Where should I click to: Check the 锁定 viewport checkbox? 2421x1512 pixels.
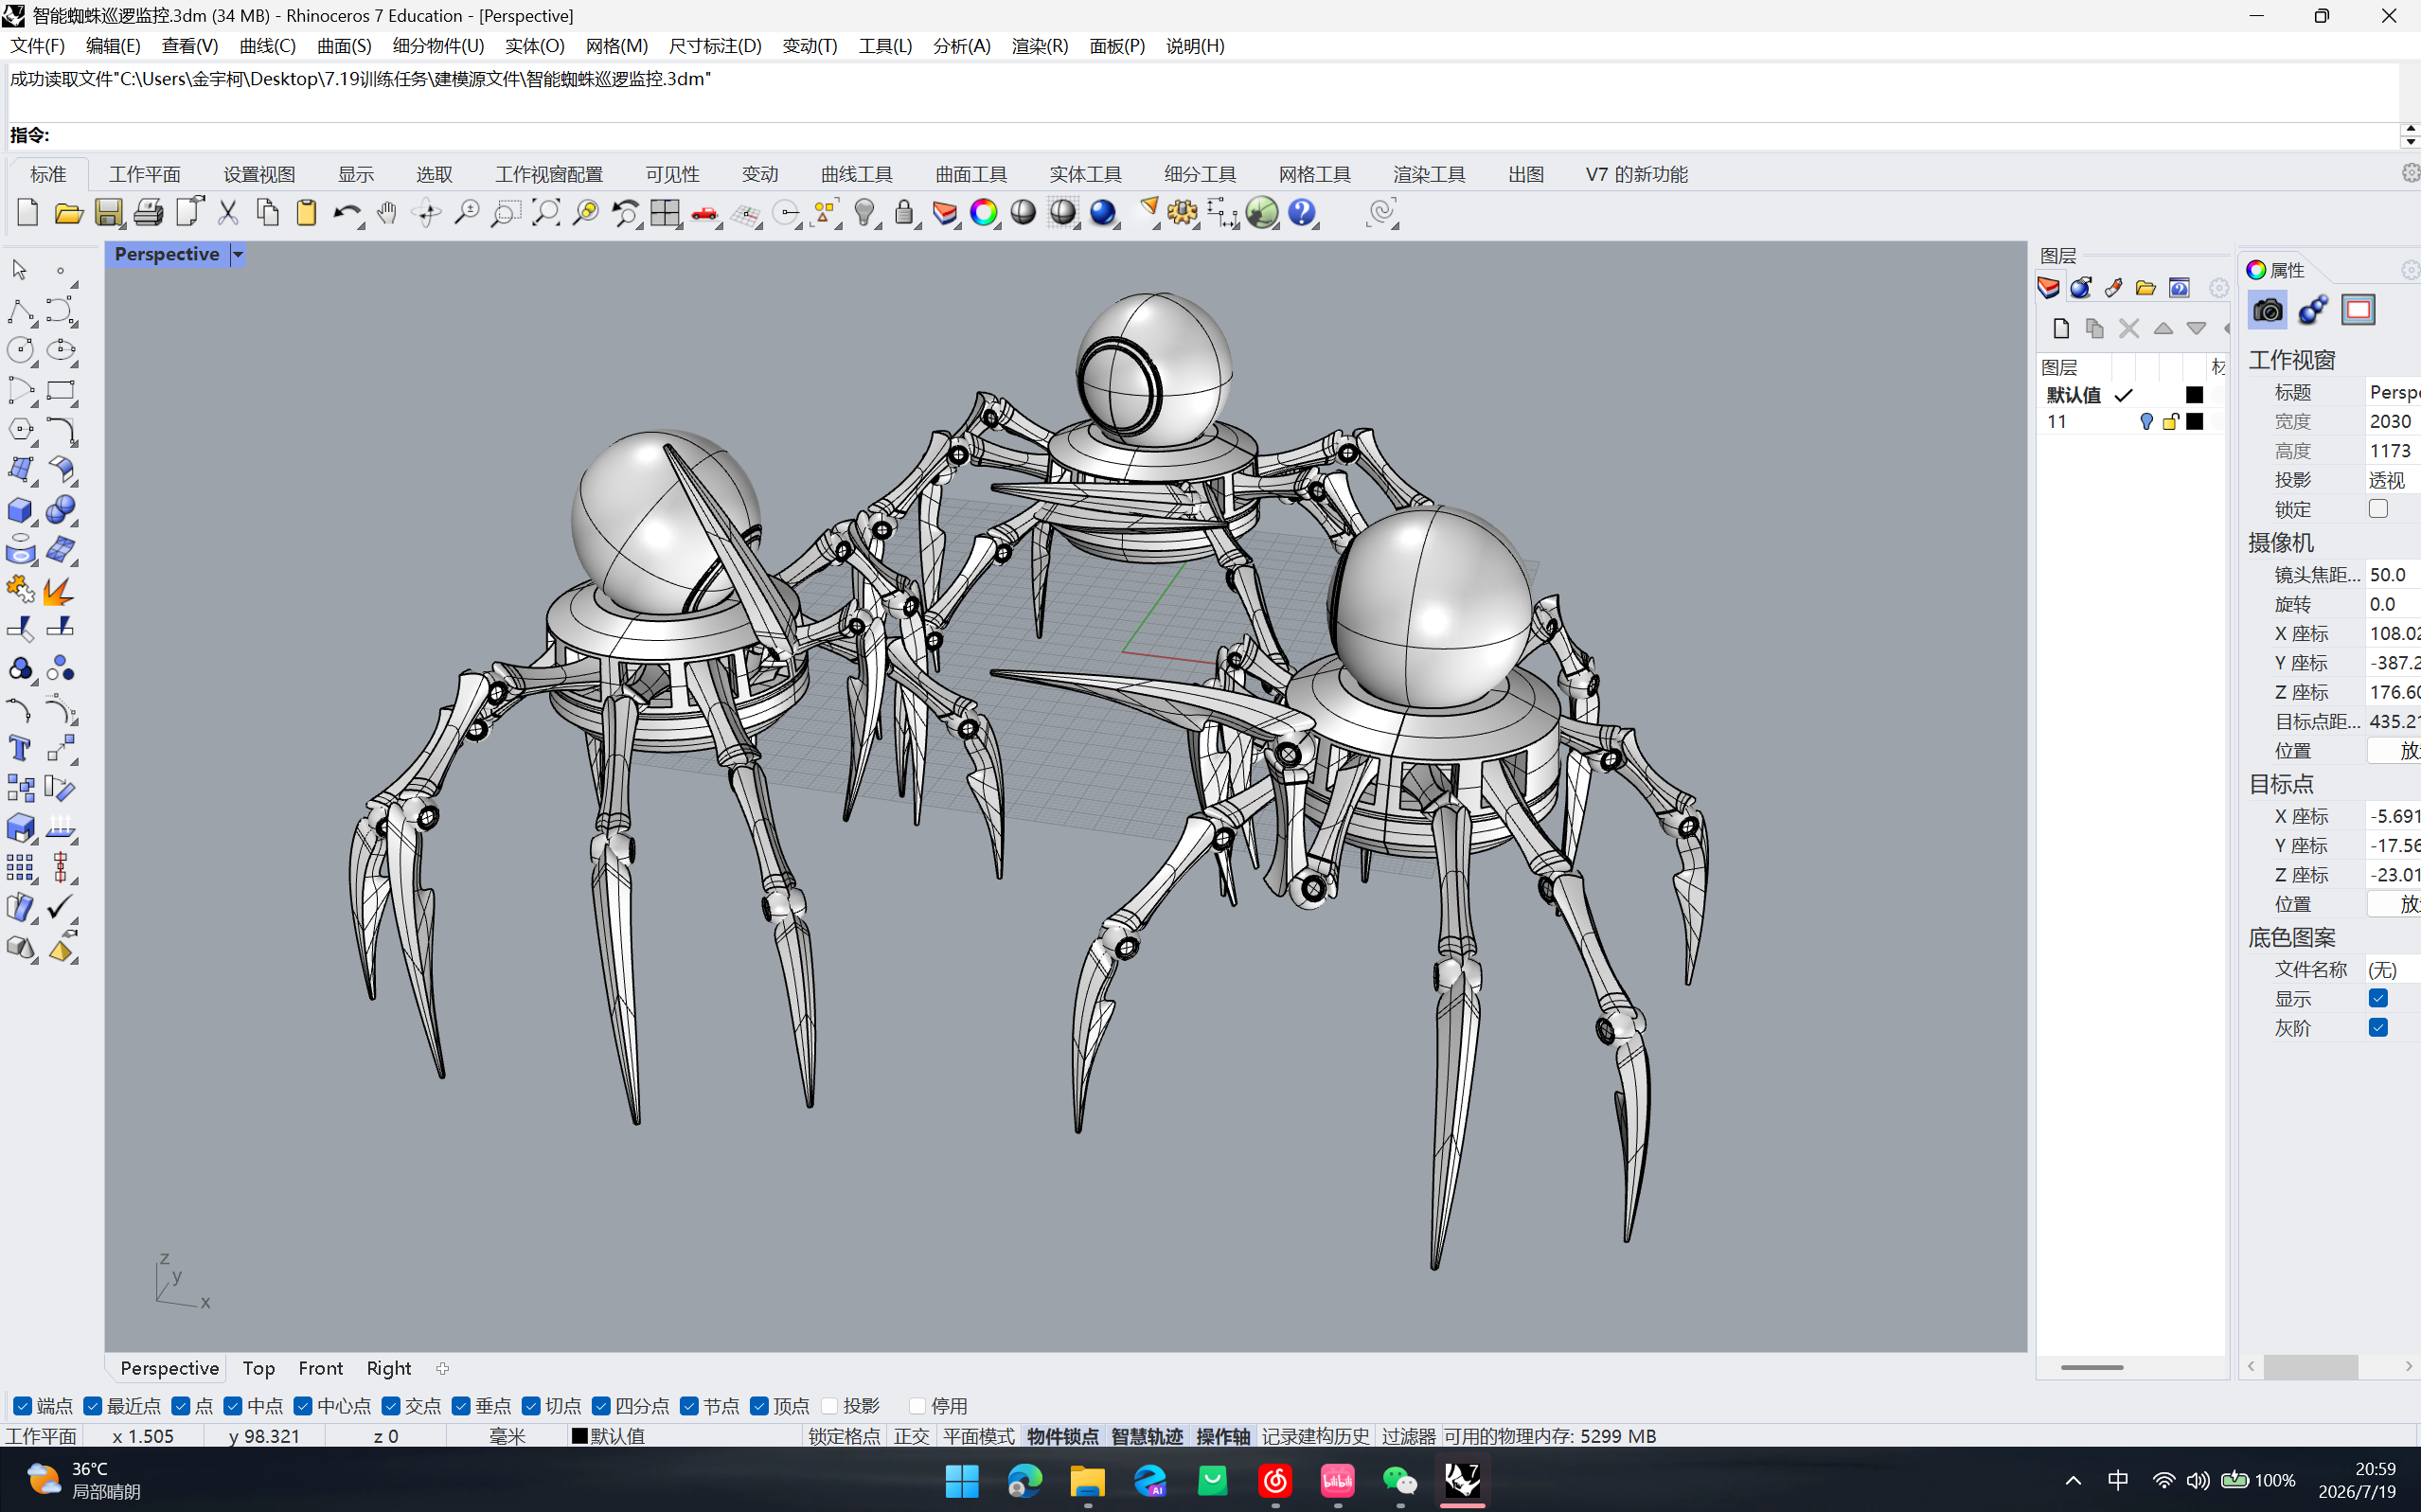pos(2378,509)
